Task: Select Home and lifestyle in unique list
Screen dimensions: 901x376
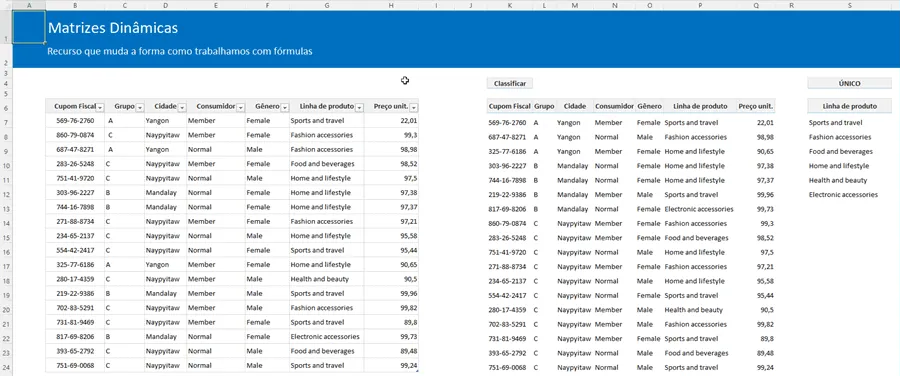Action: tap(849, 166)
